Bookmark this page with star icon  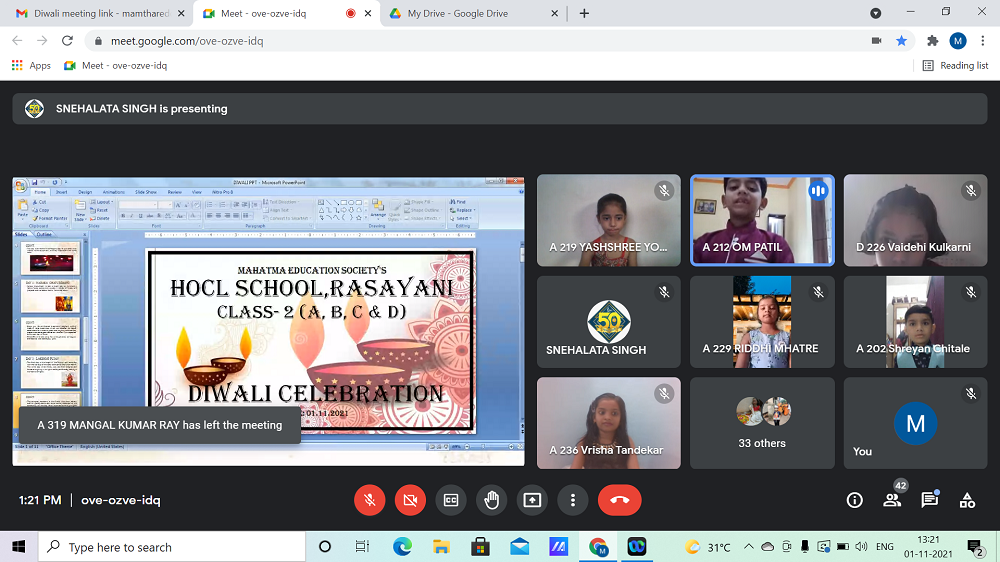coord(902,41)
